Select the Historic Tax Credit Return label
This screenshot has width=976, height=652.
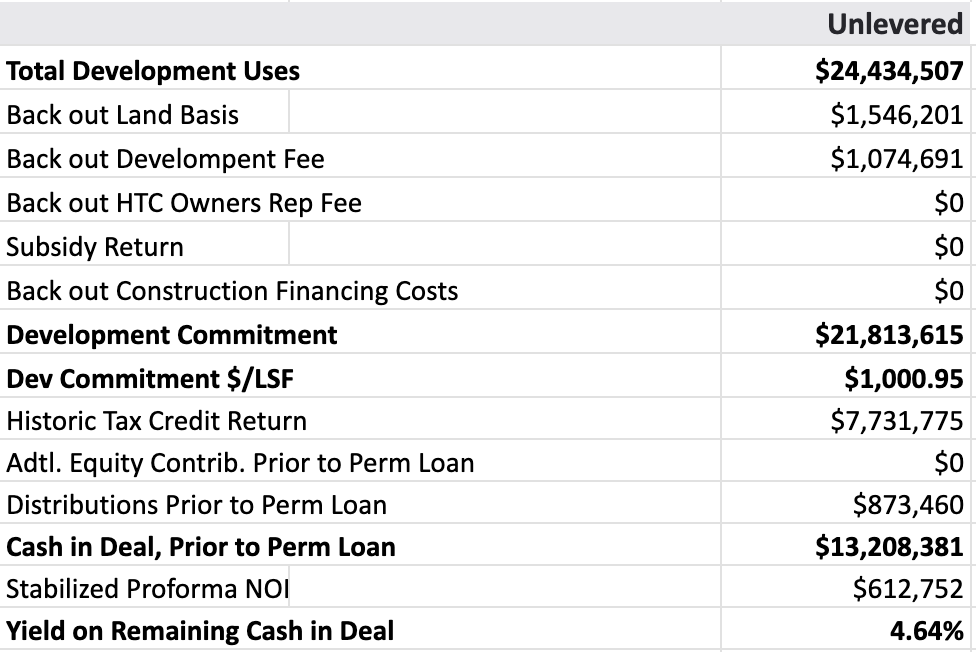click(x=156, y=422)
